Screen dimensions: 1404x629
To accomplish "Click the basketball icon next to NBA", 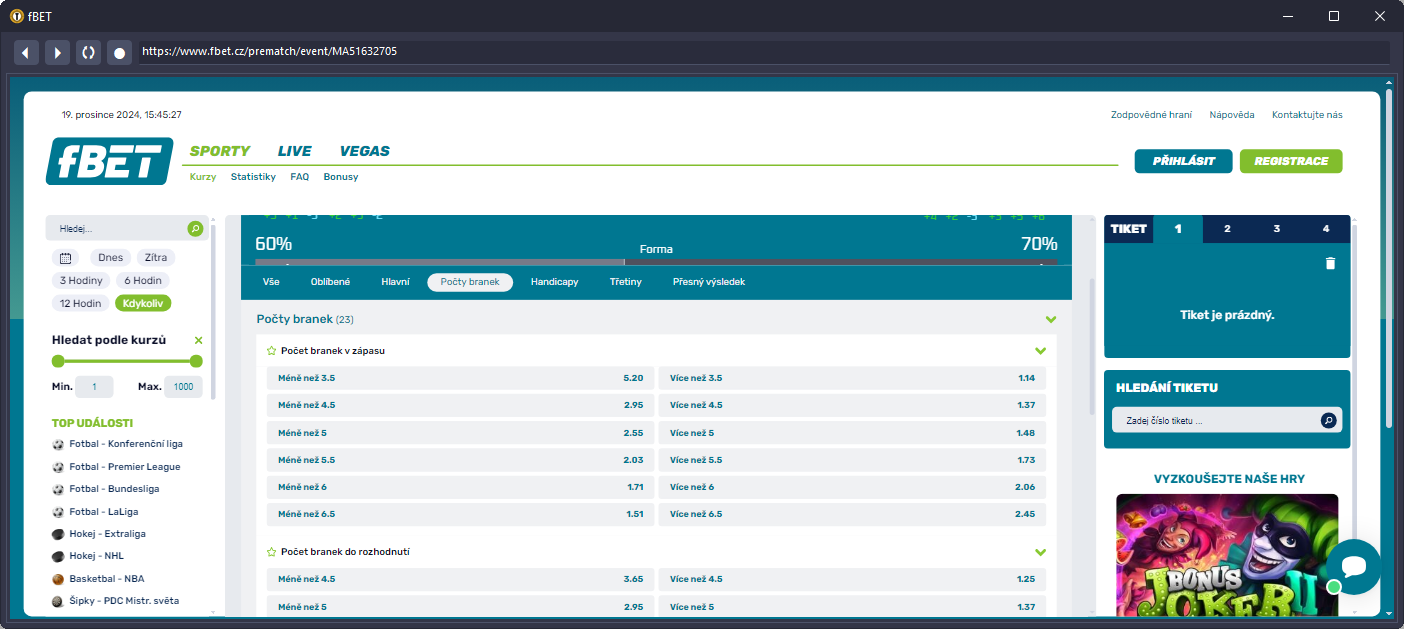I will point(58,579).
